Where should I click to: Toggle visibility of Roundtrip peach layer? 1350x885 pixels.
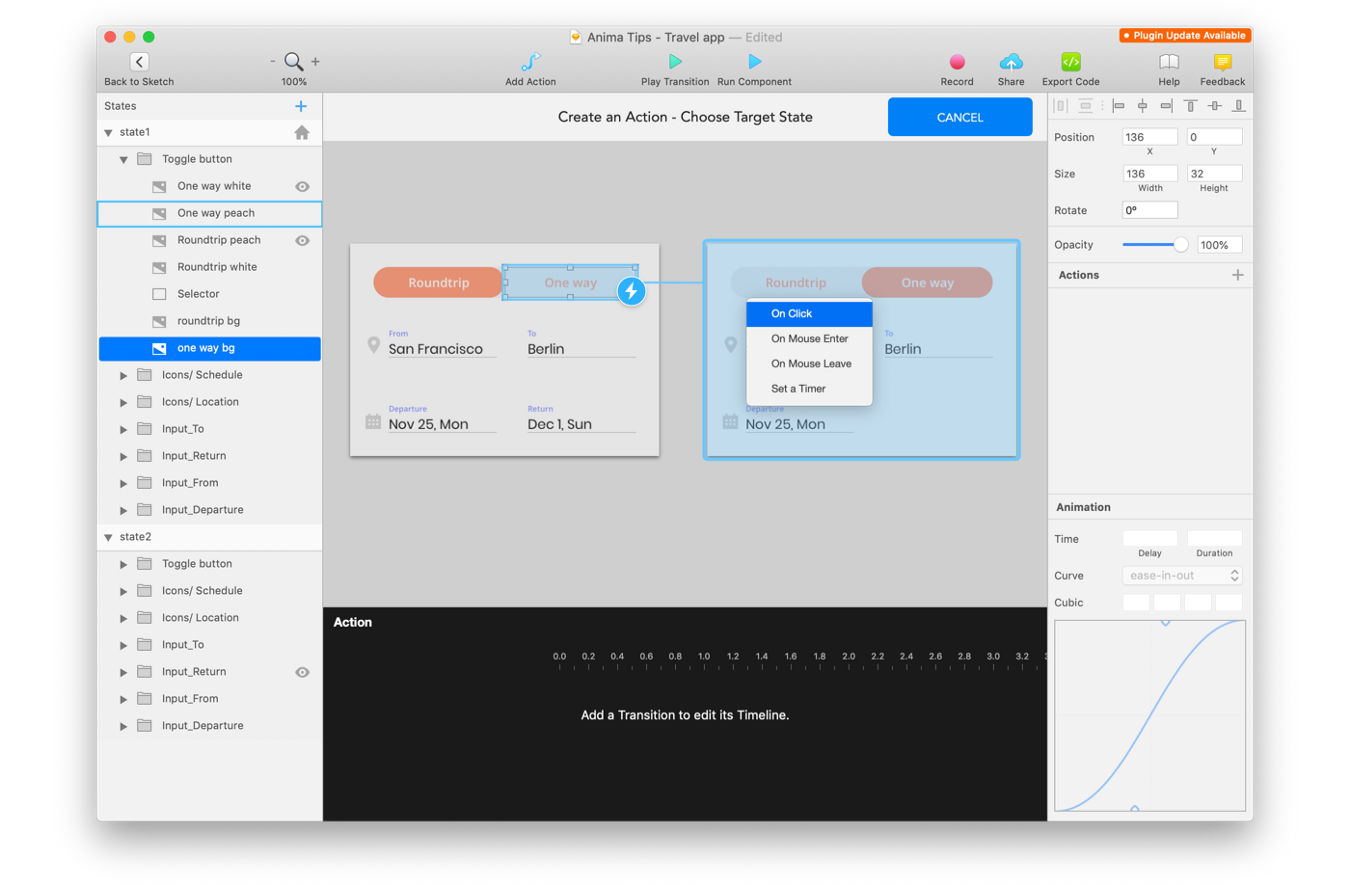click(x=302, y=240)
